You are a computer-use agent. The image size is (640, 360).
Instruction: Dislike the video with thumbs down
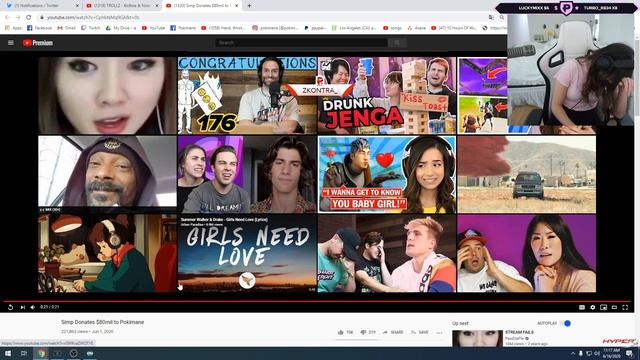point(368,332)
